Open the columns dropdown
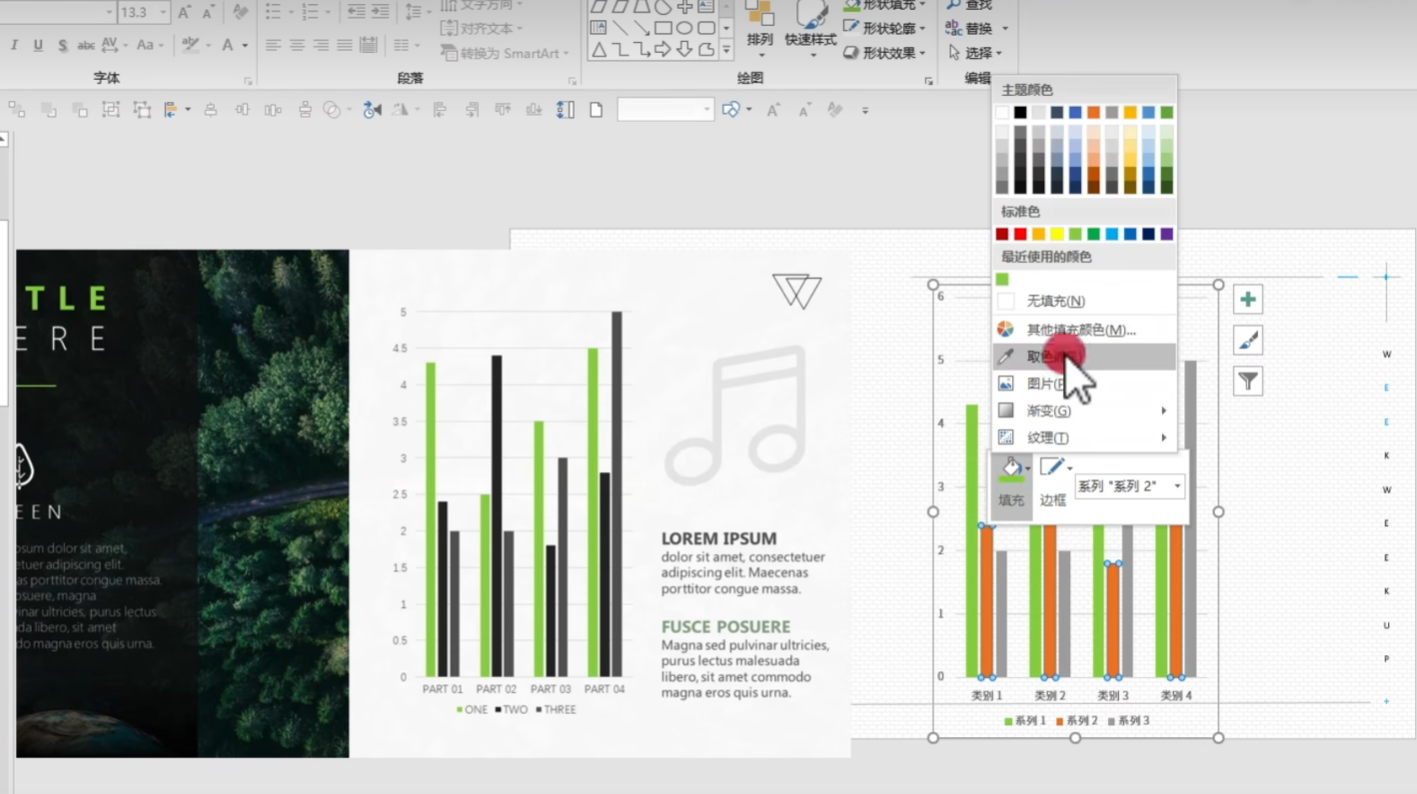This screenshot has width=1417, height=794. click(x=405, y=45)
